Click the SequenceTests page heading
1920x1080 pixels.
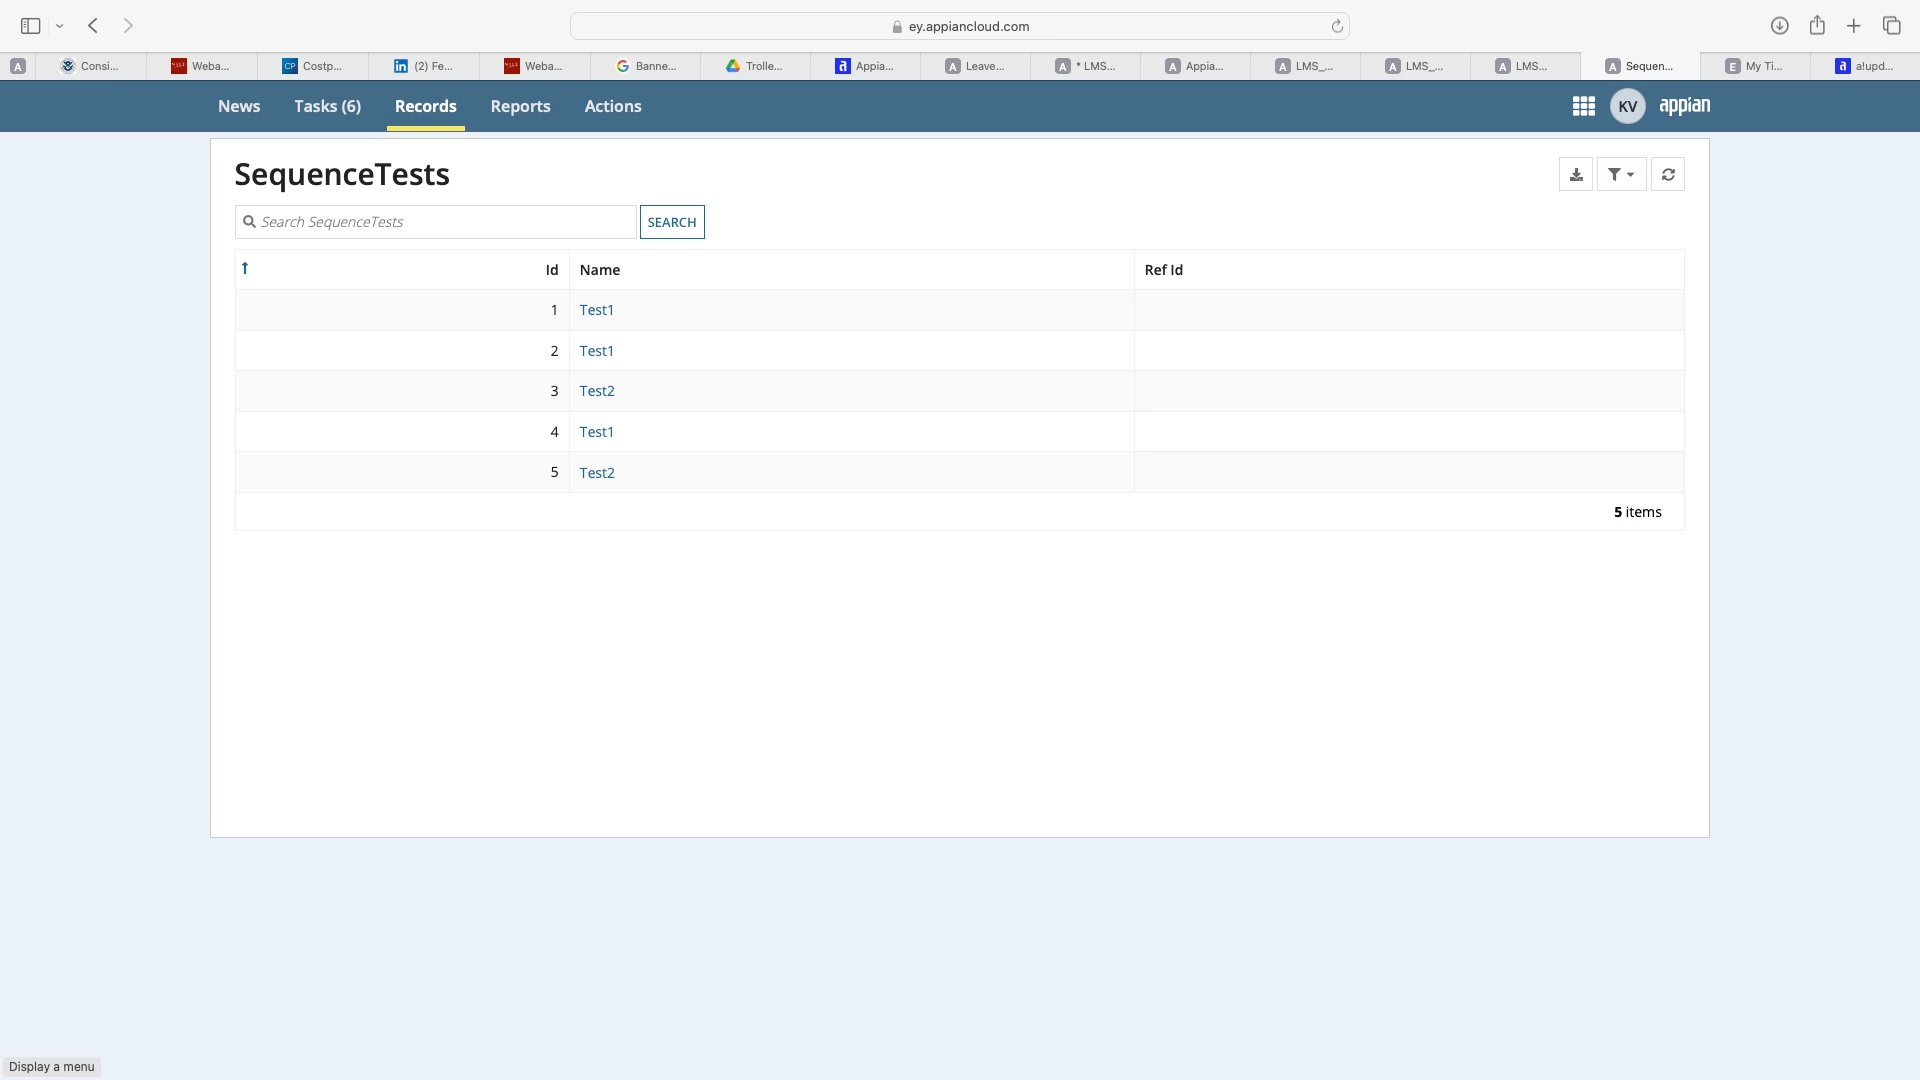point(342,174)
